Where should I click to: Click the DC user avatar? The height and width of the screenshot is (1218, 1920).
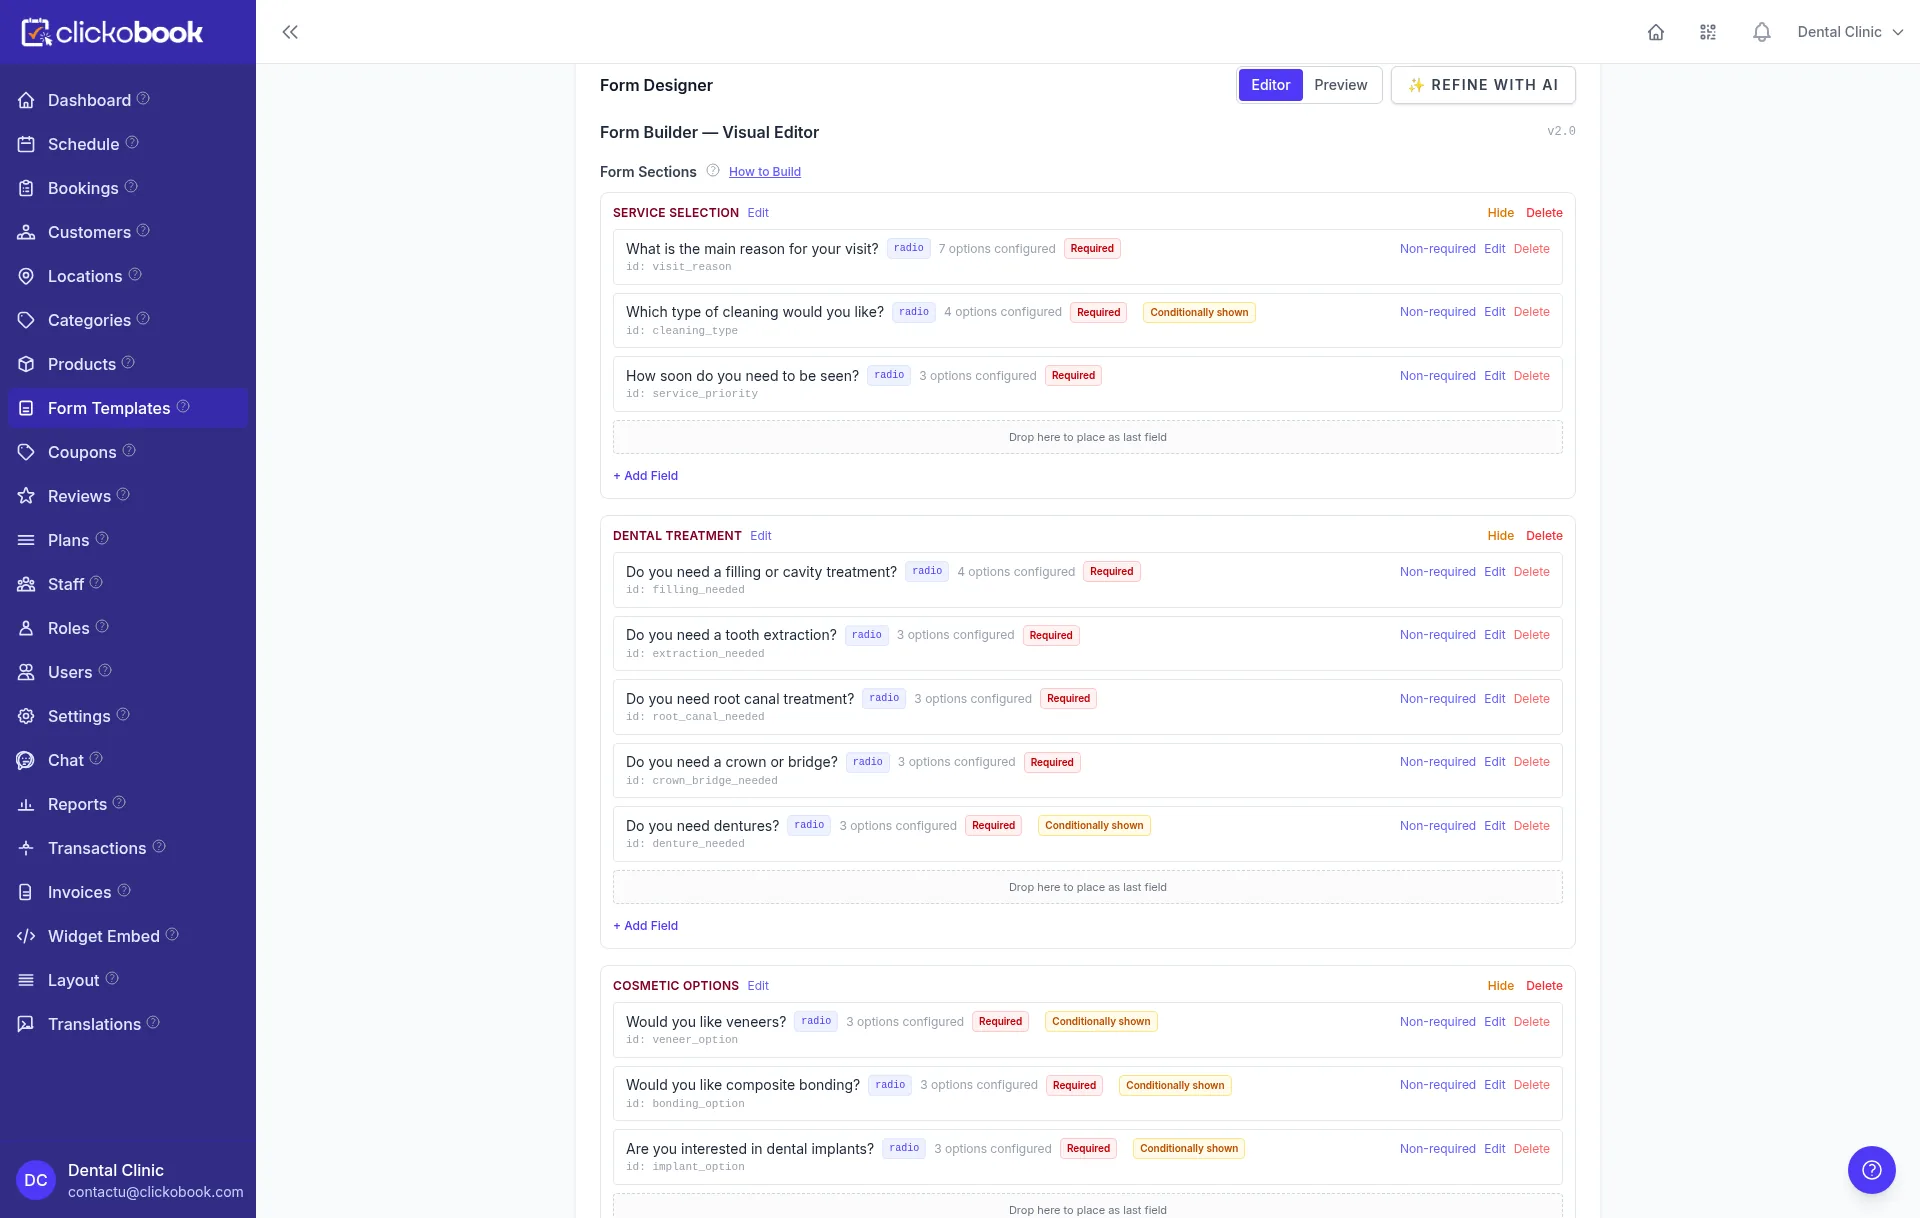click(36, 1180)
